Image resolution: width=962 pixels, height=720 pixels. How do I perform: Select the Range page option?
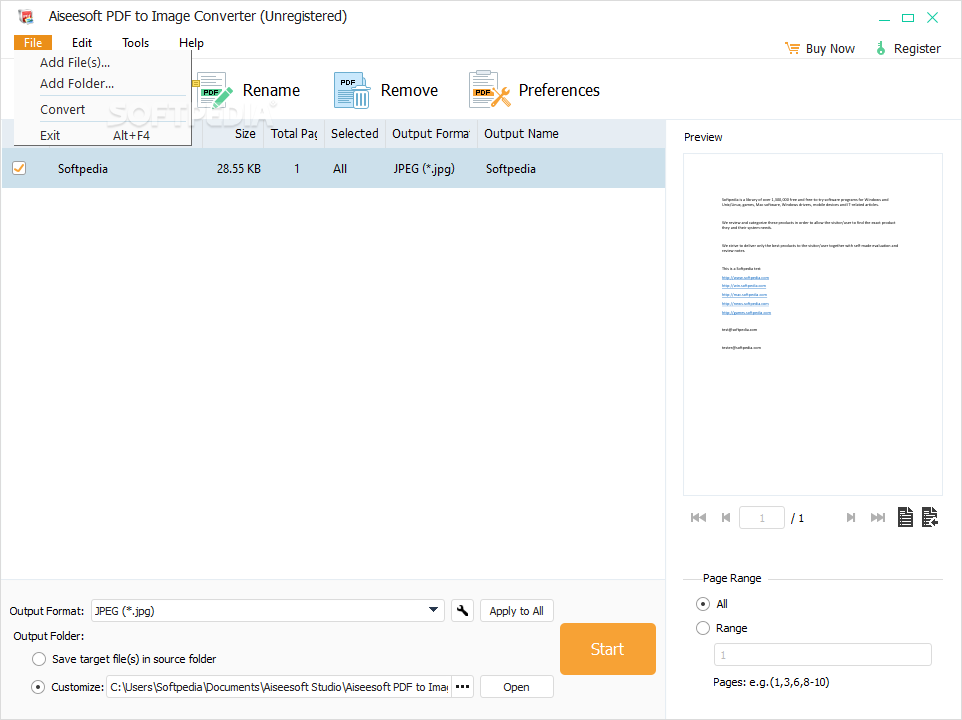pos(703,628)
